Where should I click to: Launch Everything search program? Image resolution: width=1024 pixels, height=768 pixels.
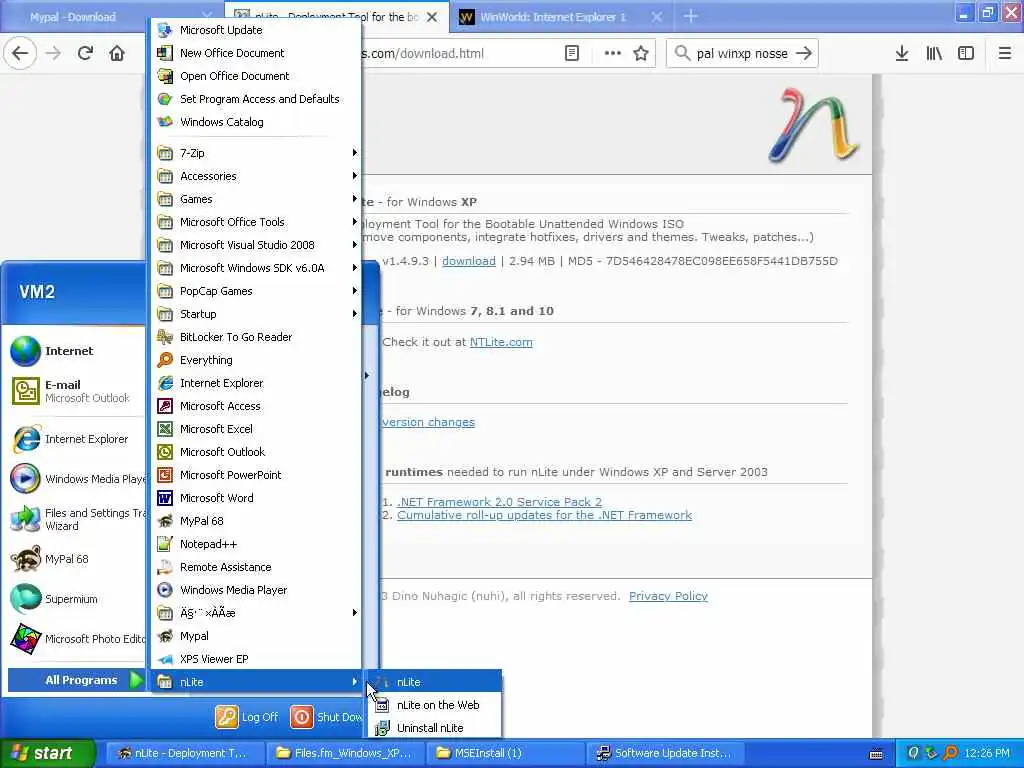click(256, 360)
